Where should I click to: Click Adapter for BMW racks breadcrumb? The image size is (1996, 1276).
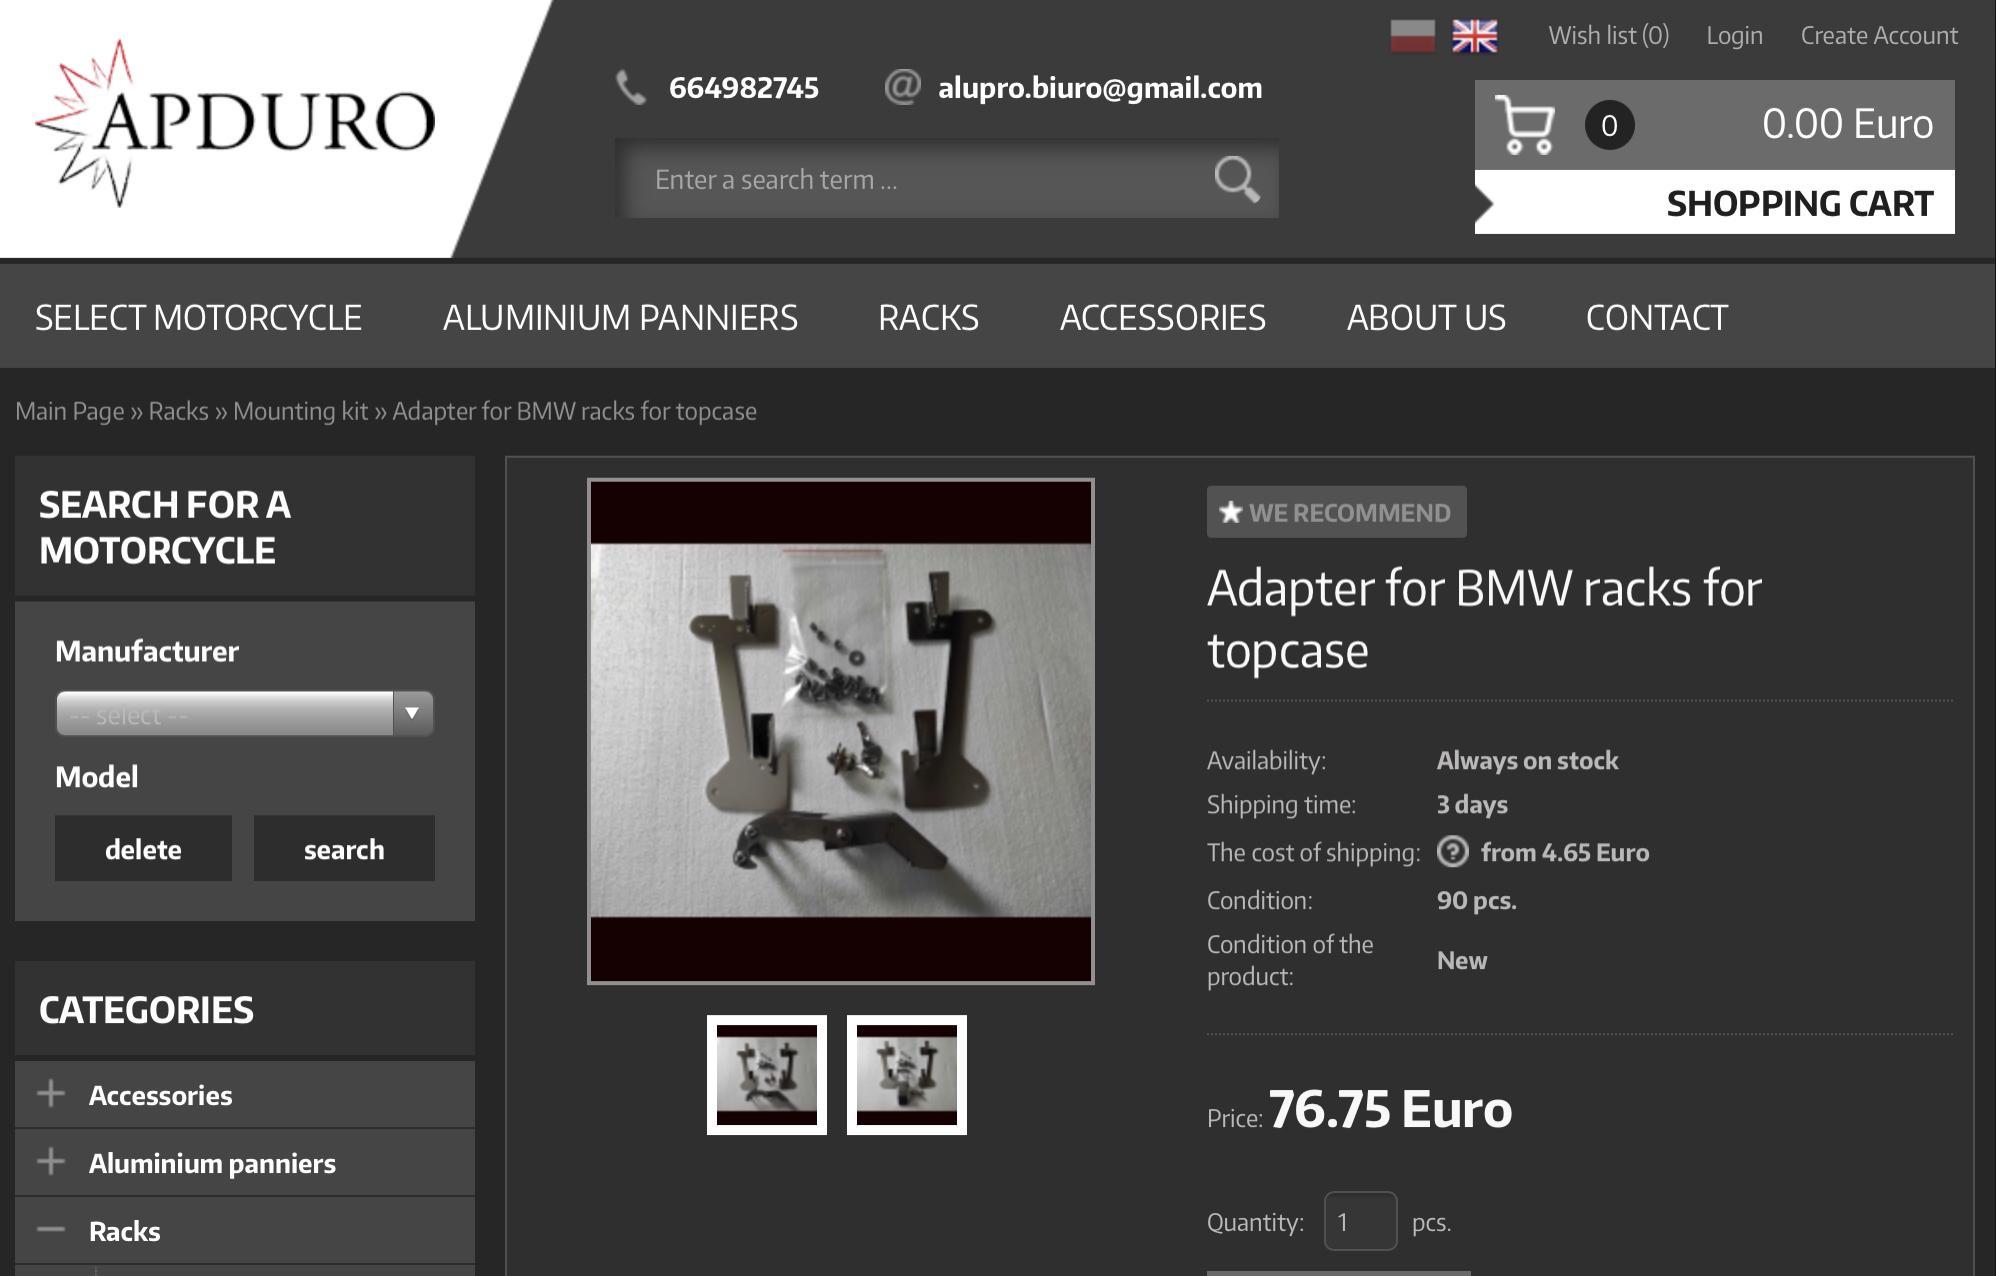point(574,411)
